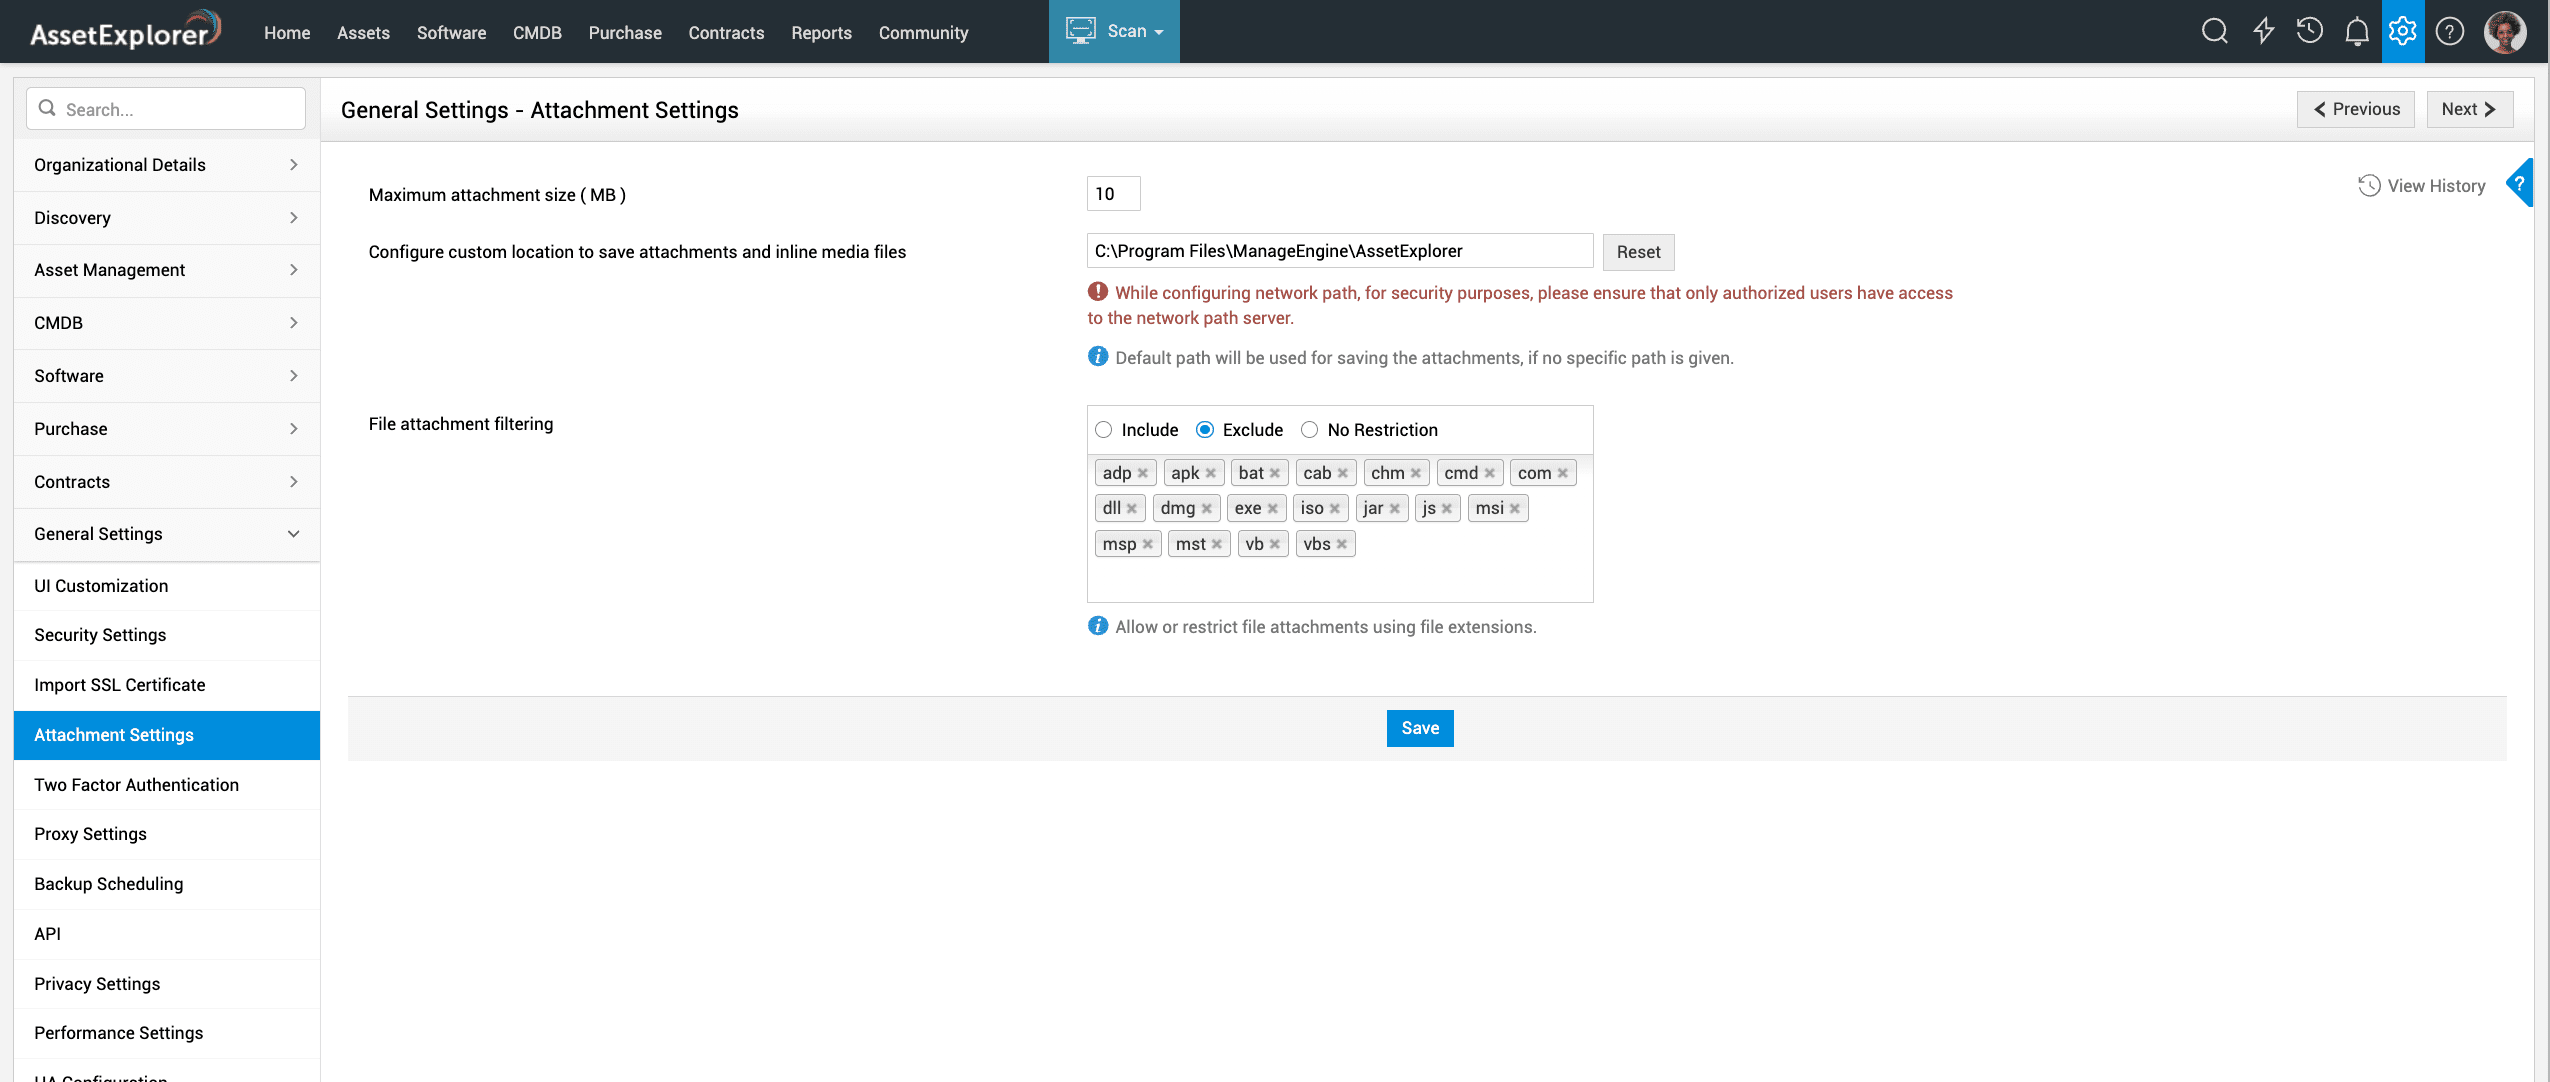The image size is (2550, 1082).
Task: Open the notifications bell icon
Action: (2356, 31)
